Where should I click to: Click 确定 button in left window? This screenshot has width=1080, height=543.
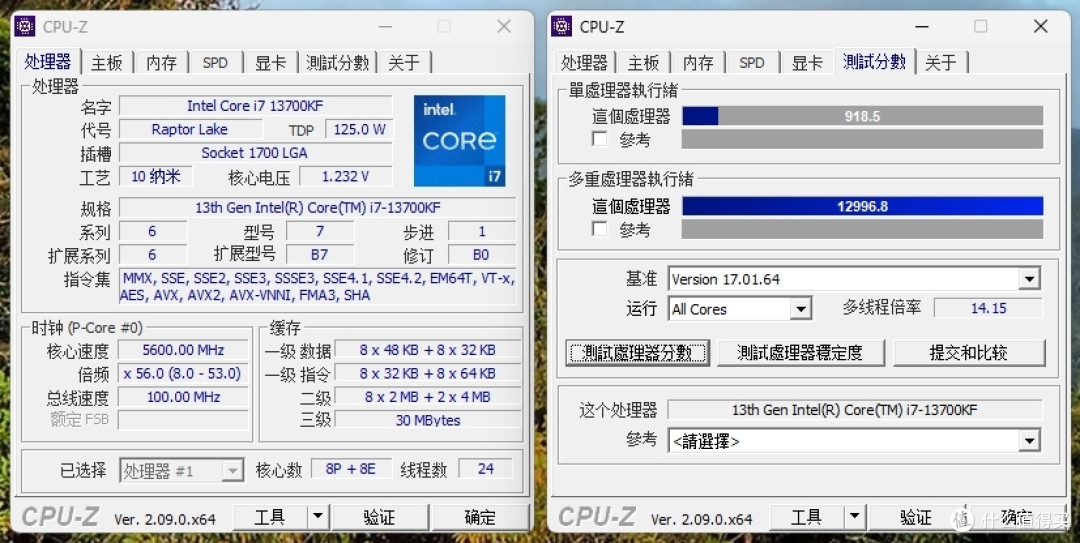[480, 517]
